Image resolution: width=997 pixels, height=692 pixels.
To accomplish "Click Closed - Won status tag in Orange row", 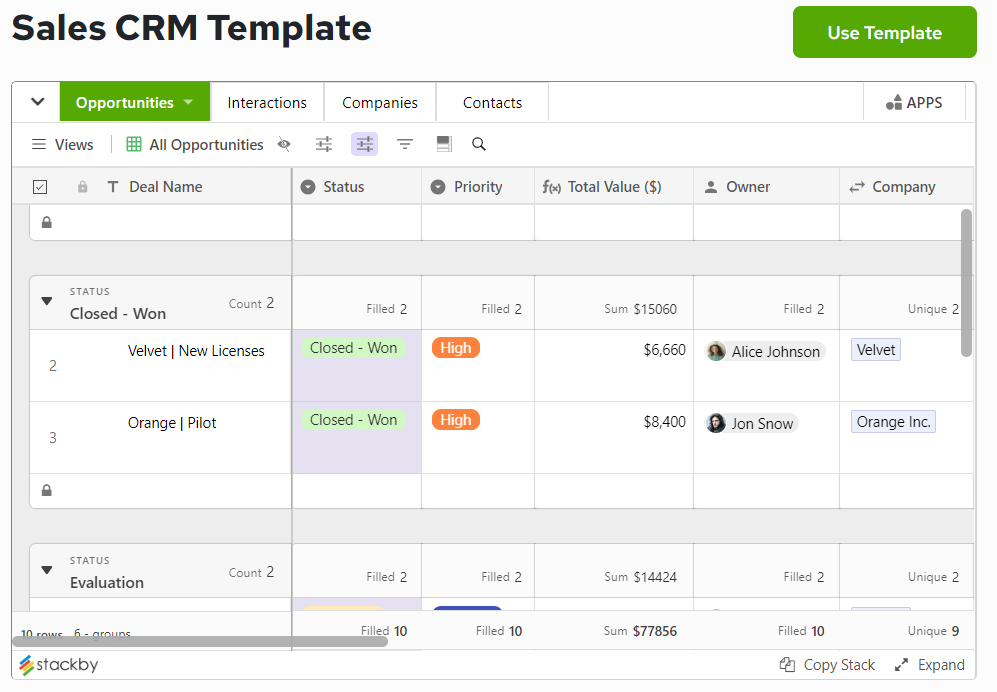I will coord(354,420).
